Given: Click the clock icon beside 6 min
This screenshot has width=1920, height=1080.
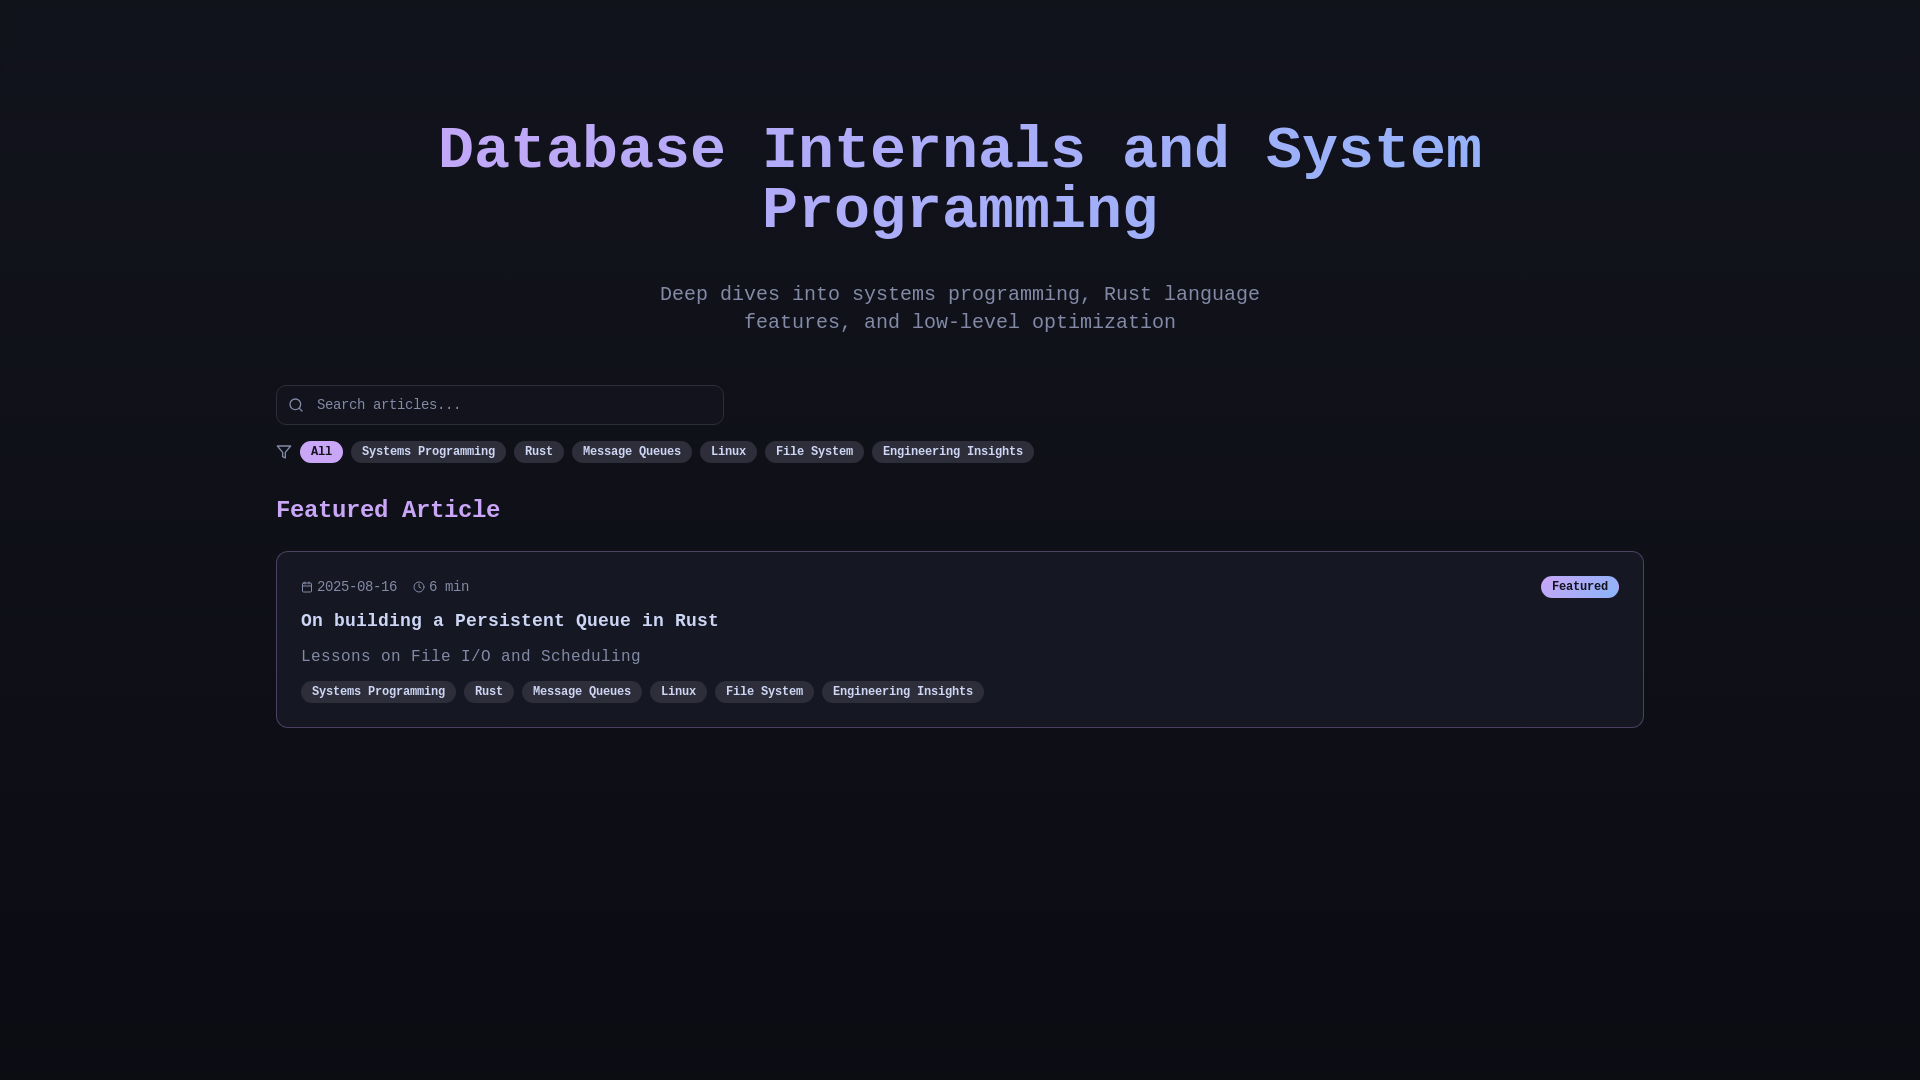Looking at the screenshot, I should [x=419, y=587].
